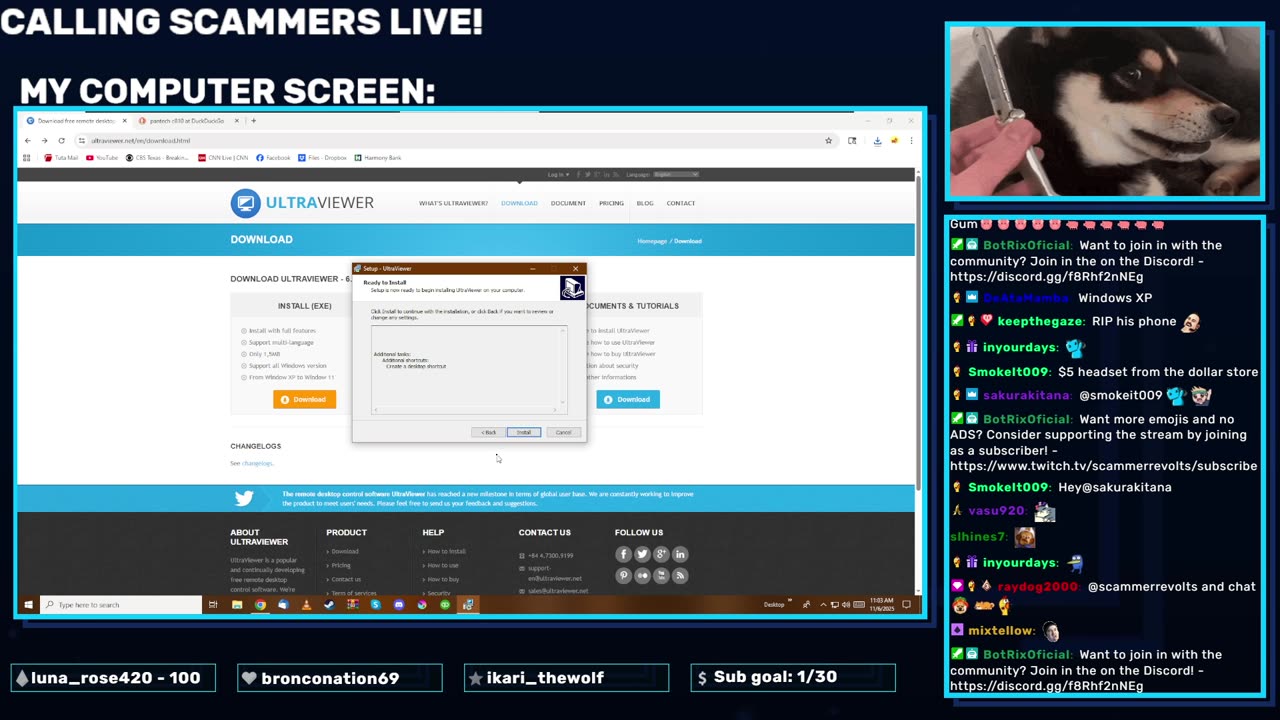
Task: Click the footer Pinterest icon
Action: [x=623, y=575]
